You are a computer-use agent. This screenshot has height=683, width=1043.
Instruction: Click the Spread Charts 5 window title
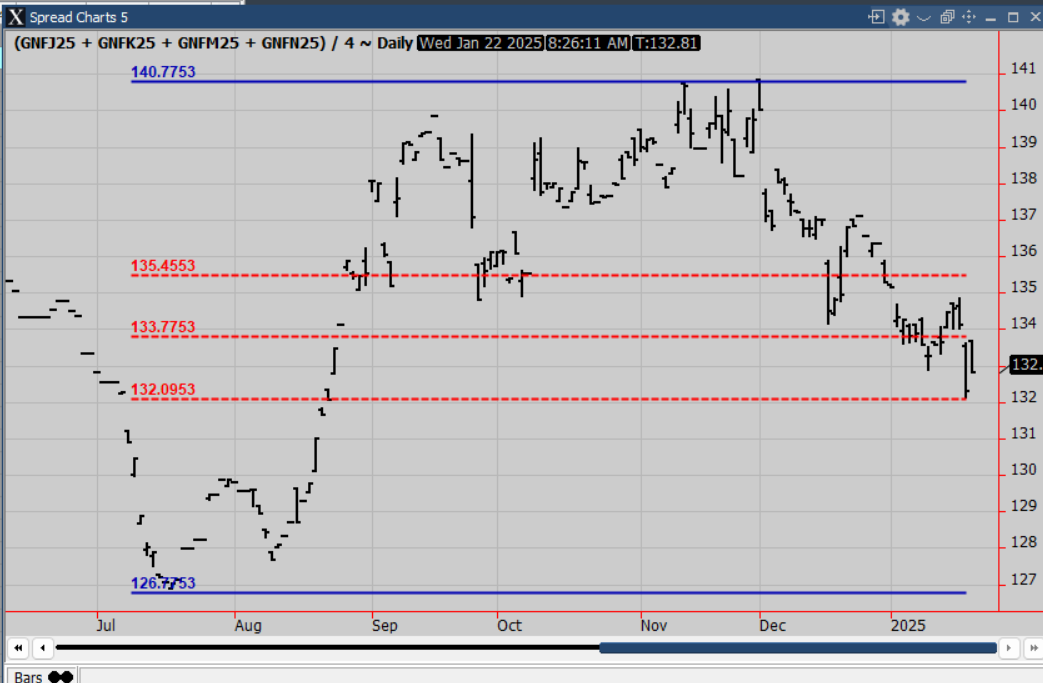pos(78,17)
